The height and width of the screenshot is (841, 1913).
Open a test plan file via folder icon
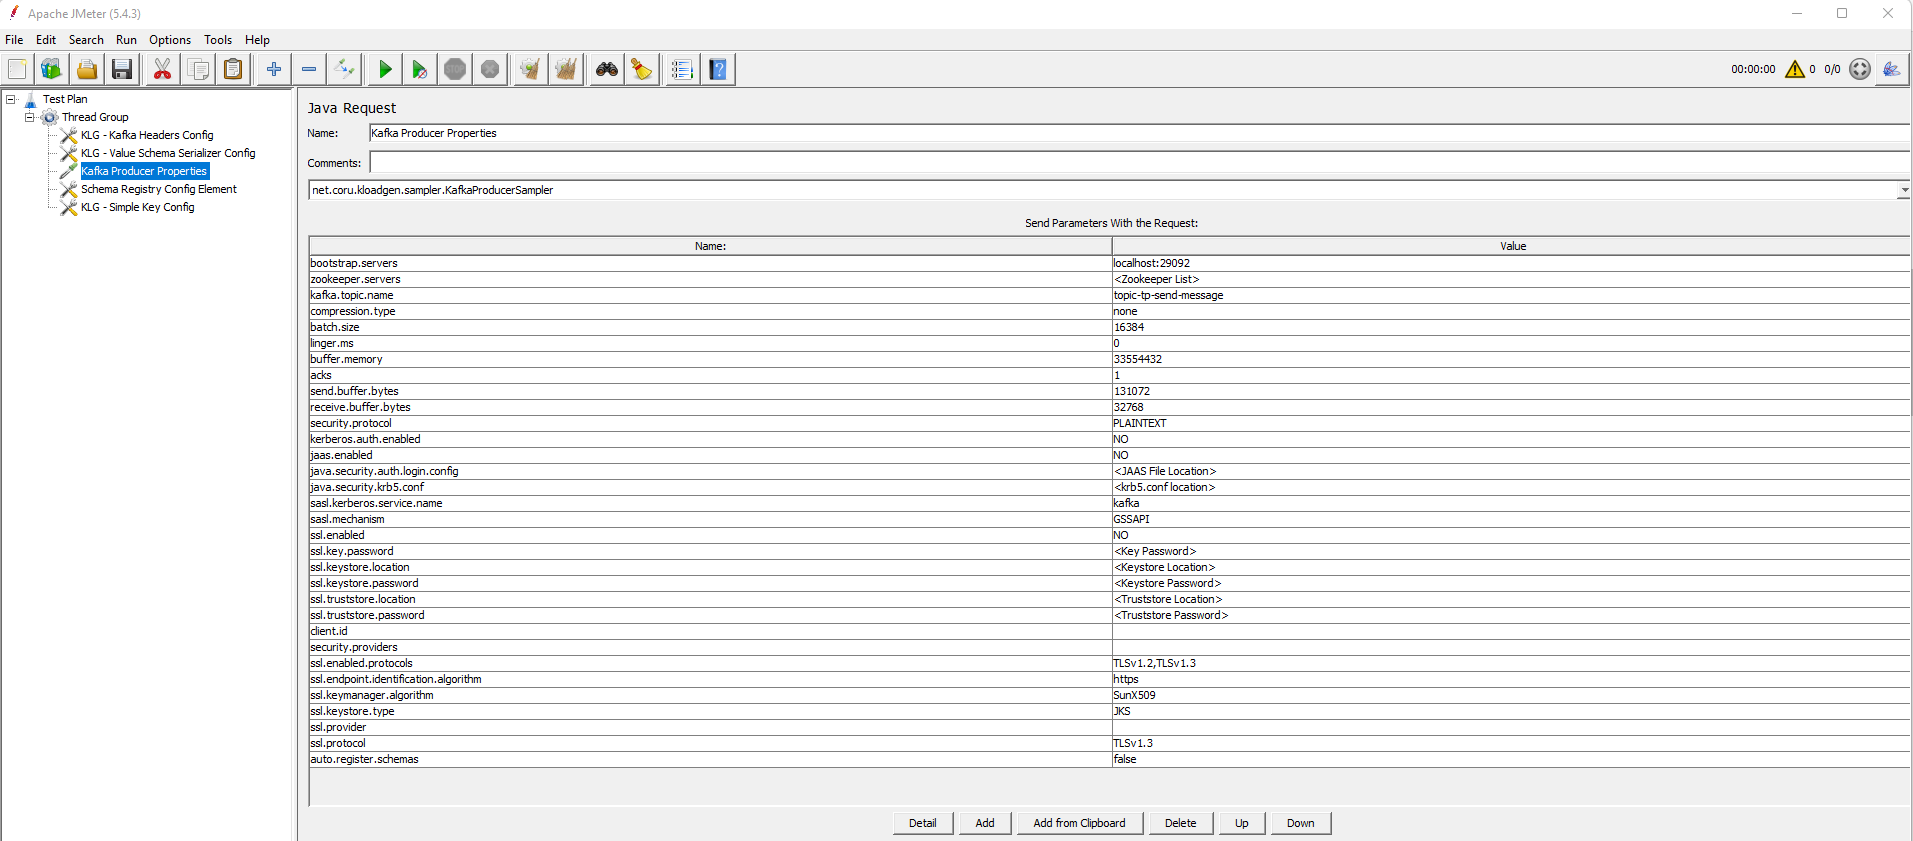point(87,69)
